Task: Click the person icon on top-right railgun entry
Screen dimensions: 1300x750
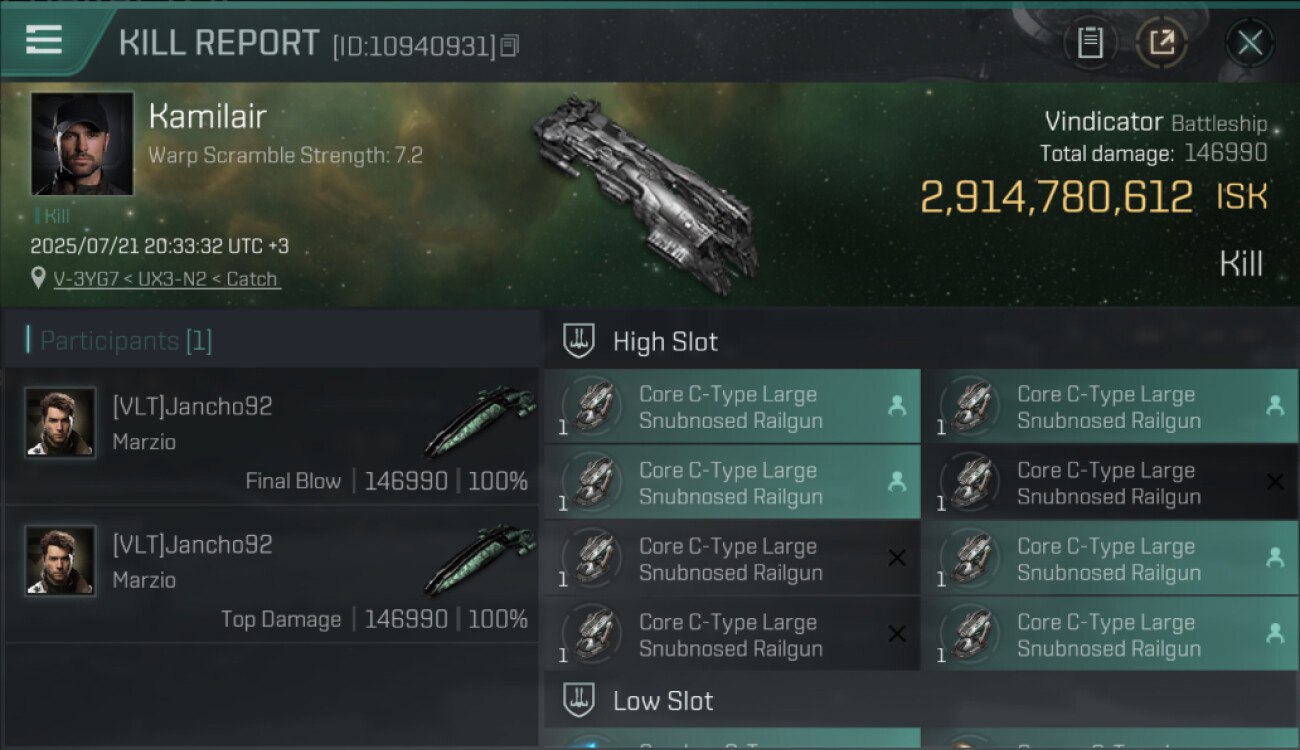Action: tap(1275, 405)
